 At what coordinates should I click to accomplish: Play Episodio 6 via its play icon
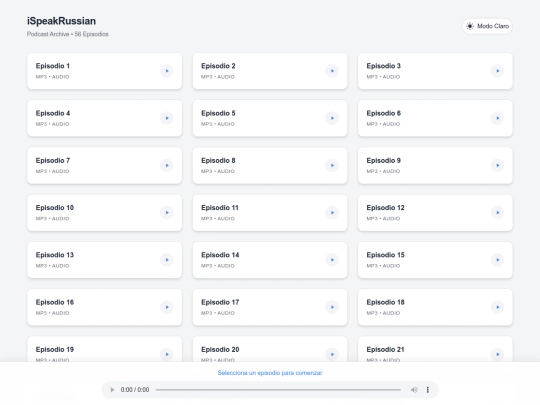[497, 118]
